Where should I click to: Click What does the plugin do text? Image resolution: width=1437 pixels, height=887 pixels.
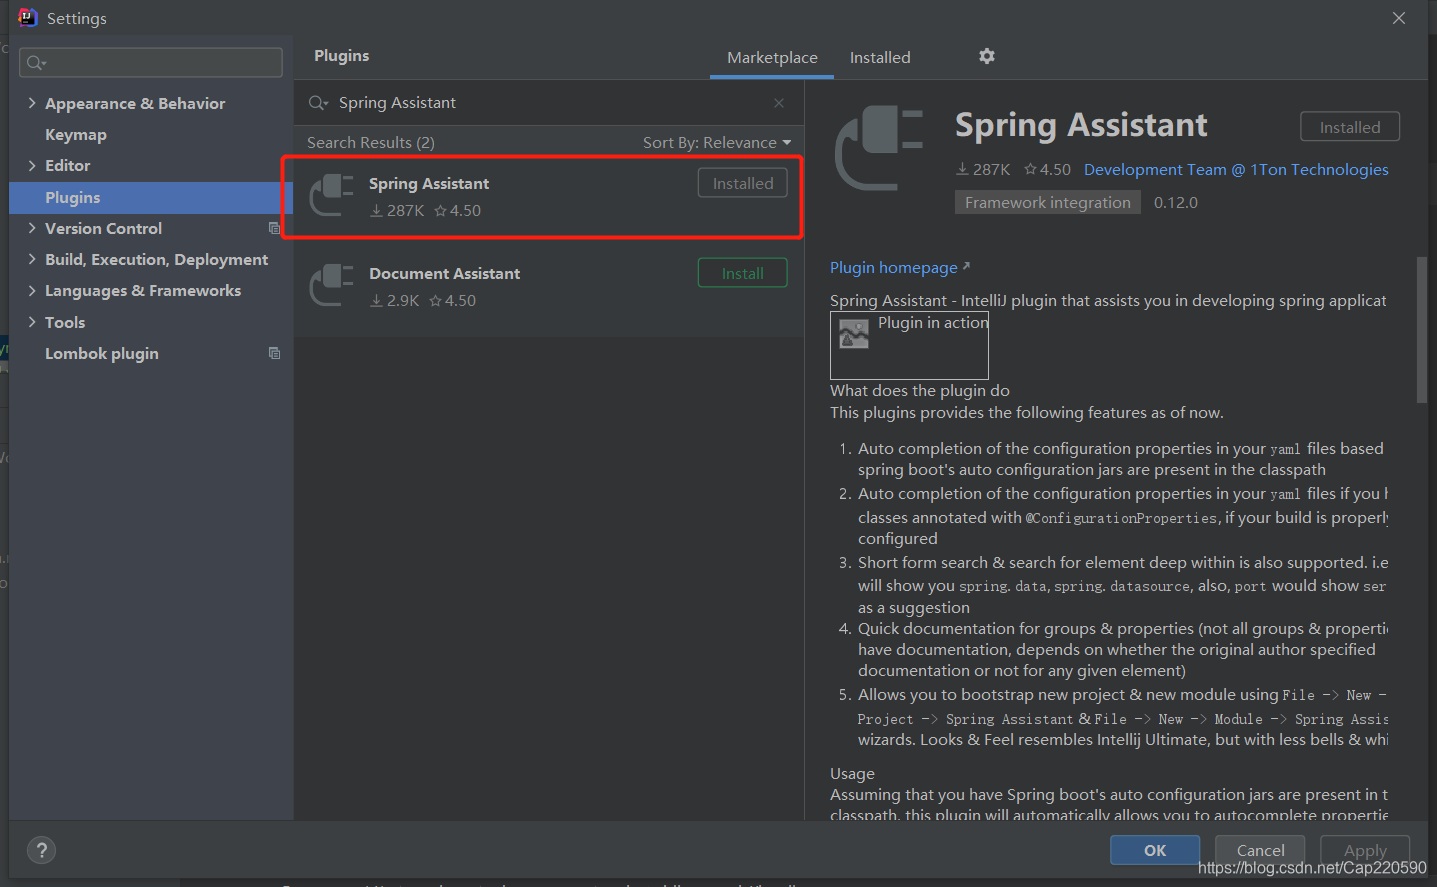[920, 391]
